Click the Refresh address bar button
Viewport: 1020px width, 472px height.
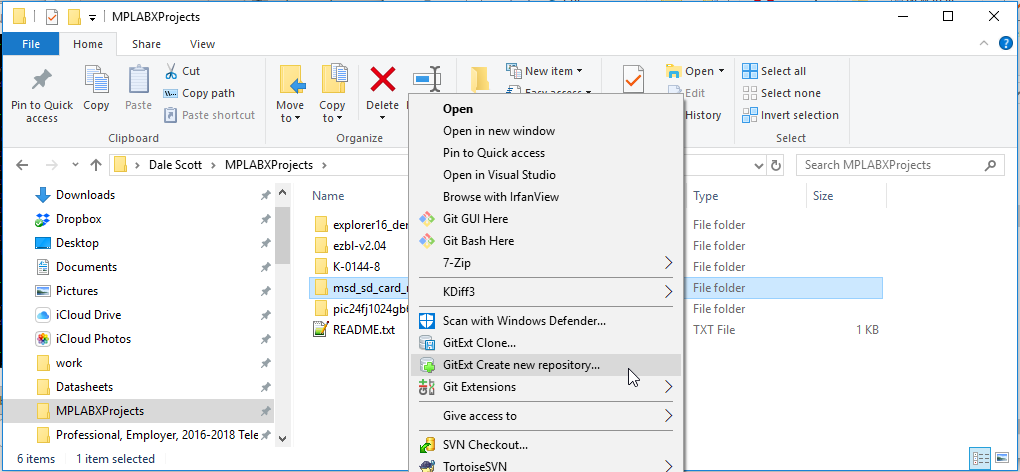click(775, 165)
